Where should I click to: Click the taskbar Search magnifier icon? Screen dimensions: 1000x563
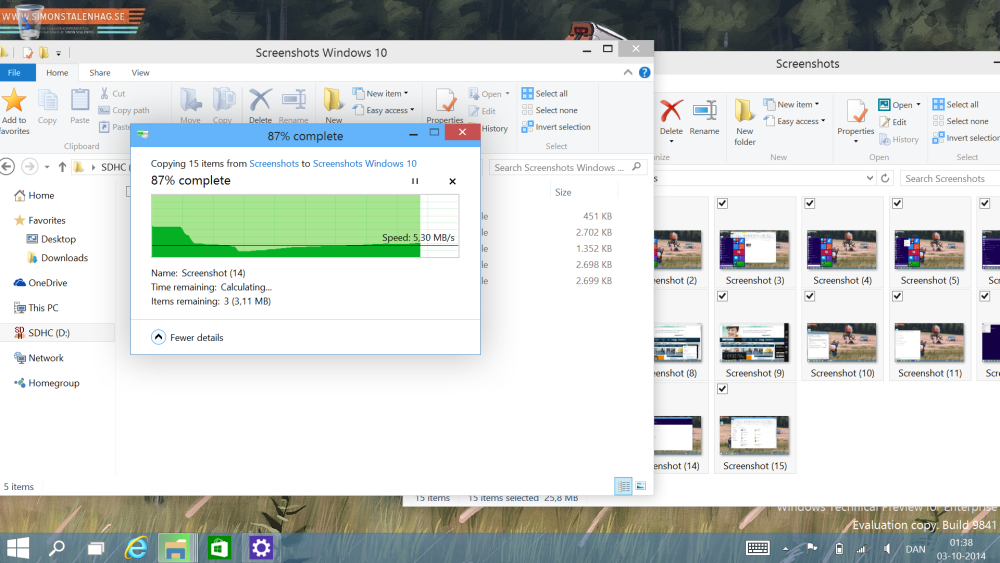(57, 548)
